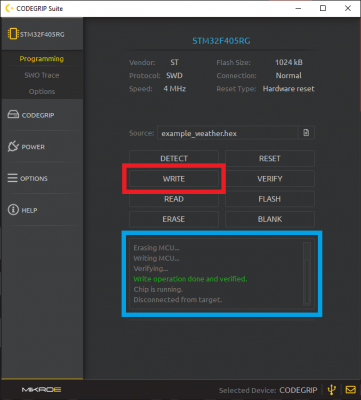Click the BLANK button
The height and width of the screenshot is (400, 361).
click(270, 219)
